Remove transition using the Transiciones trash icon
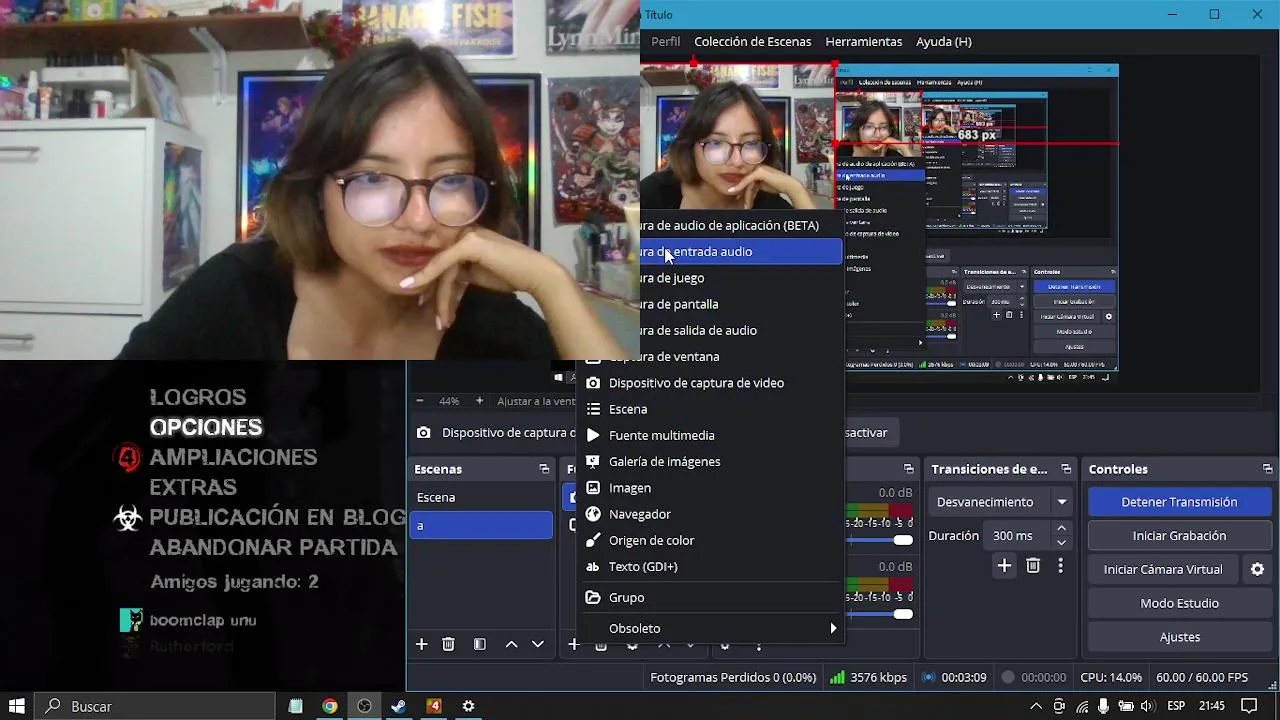Image resolution: width=1280 pixels, height=720 pixels. [1033, 566]
